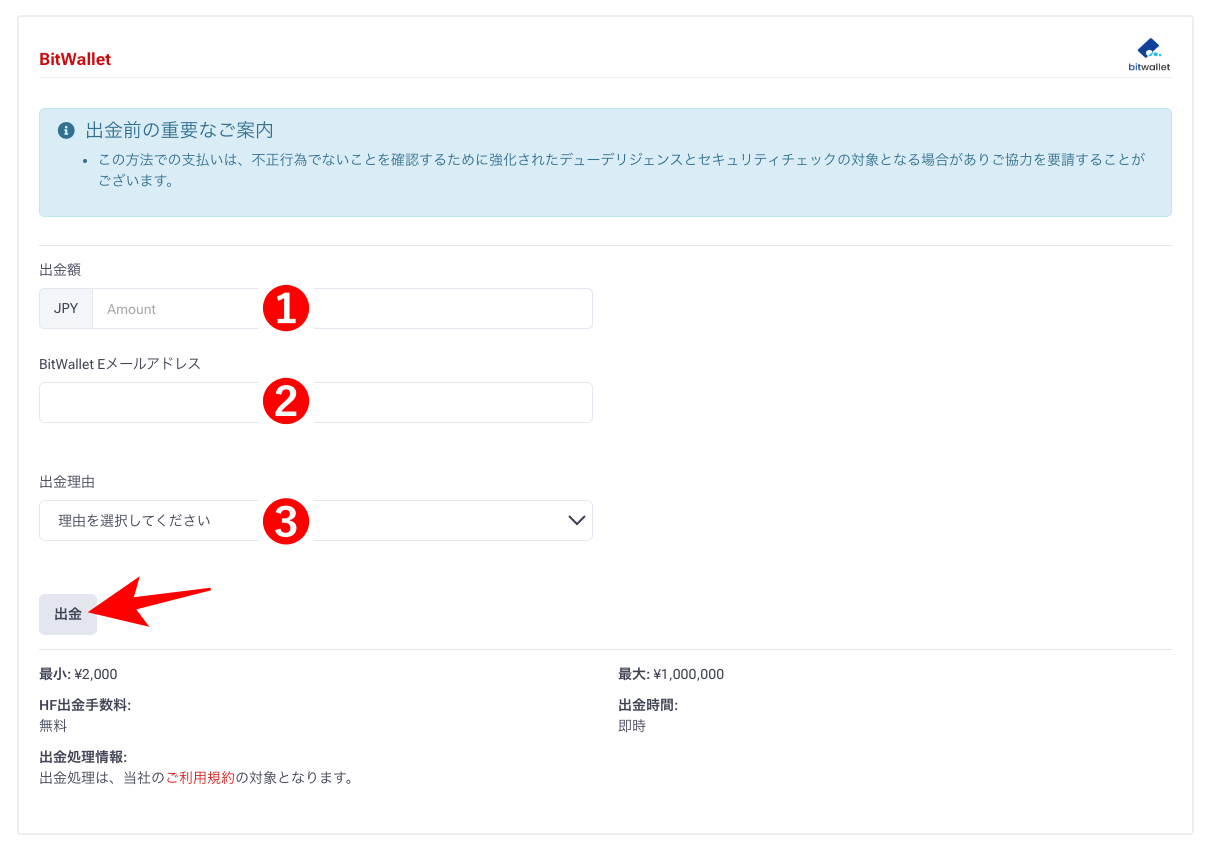The image size is (1212, 859).
Task: Click the 出金手数料 無料 fee text
Action: [x=54, y=725]
